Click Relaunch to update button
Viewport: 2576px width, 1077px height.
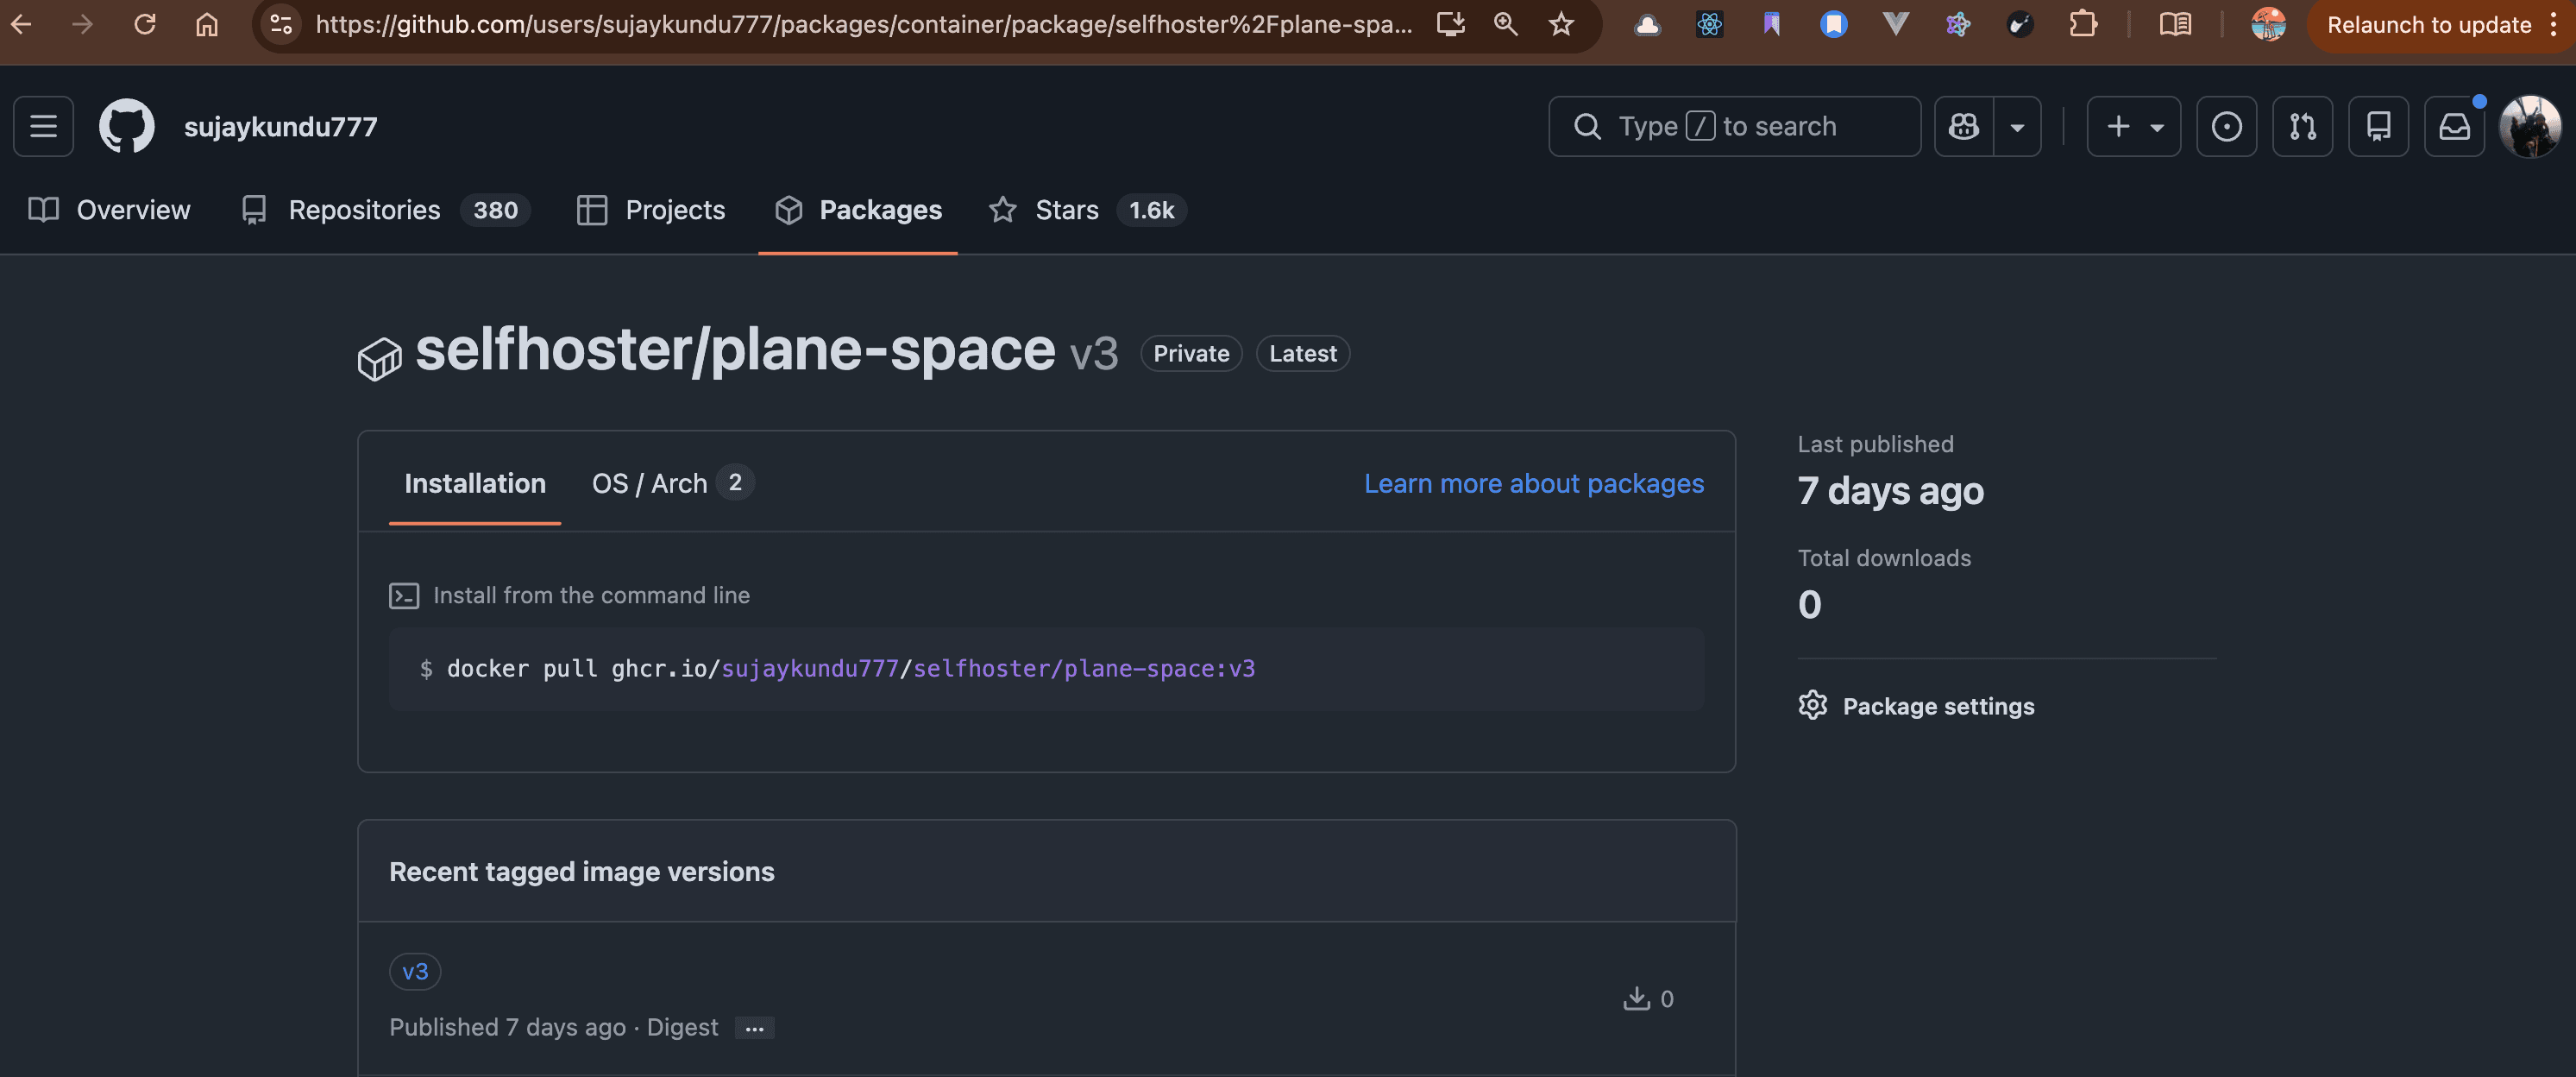click(2429, 25)
